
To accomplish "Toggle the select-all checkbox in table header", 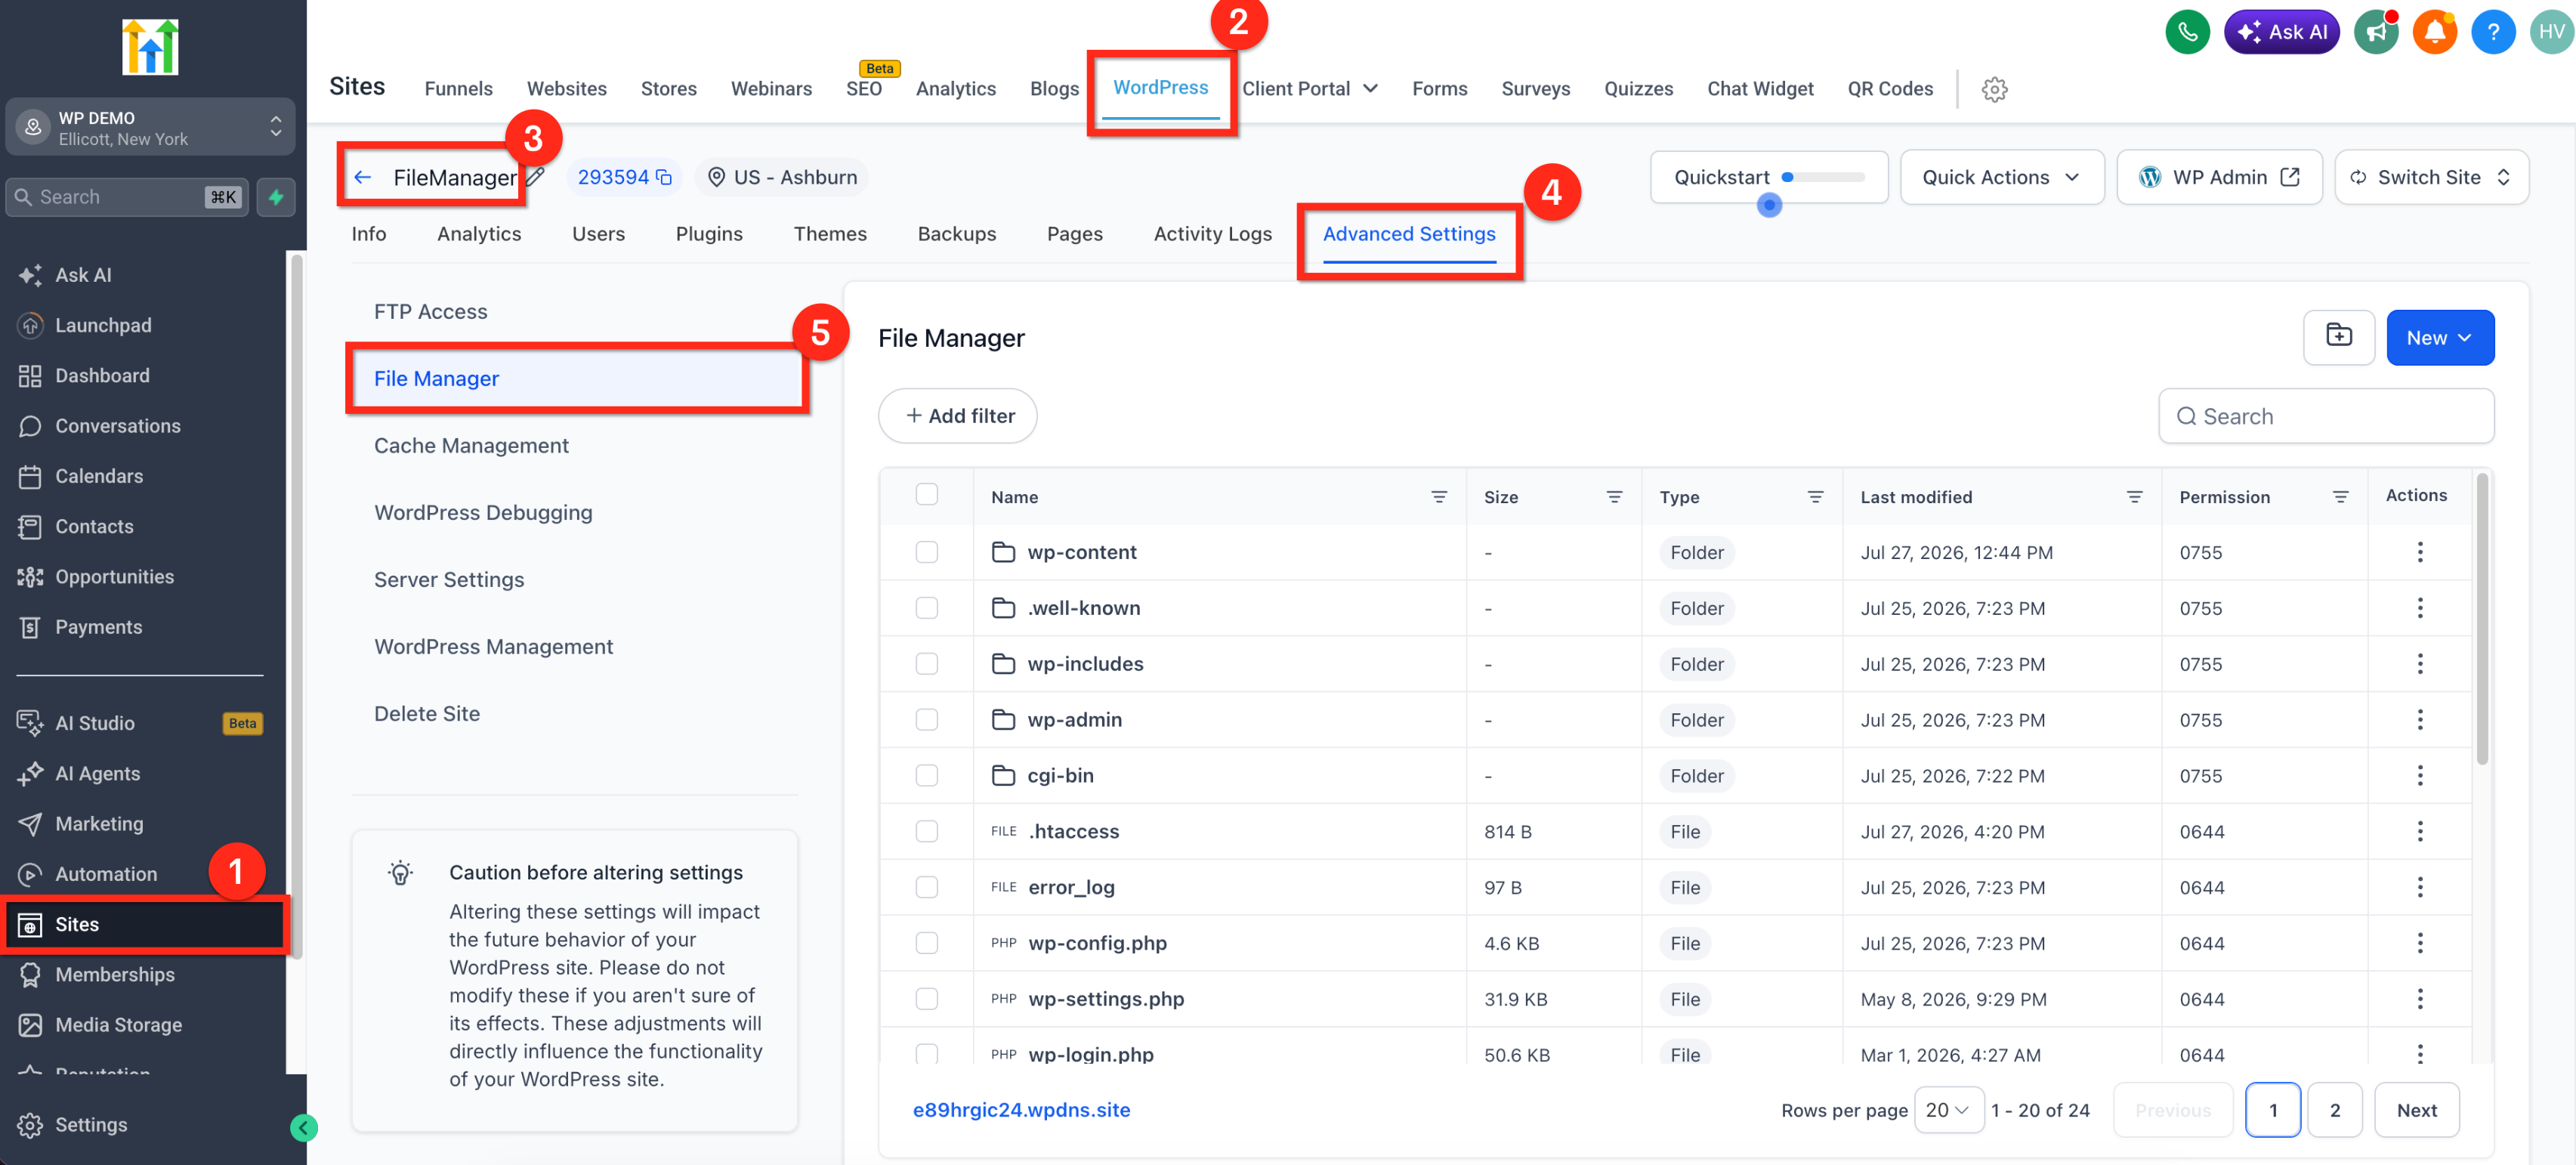I will 926,494.
